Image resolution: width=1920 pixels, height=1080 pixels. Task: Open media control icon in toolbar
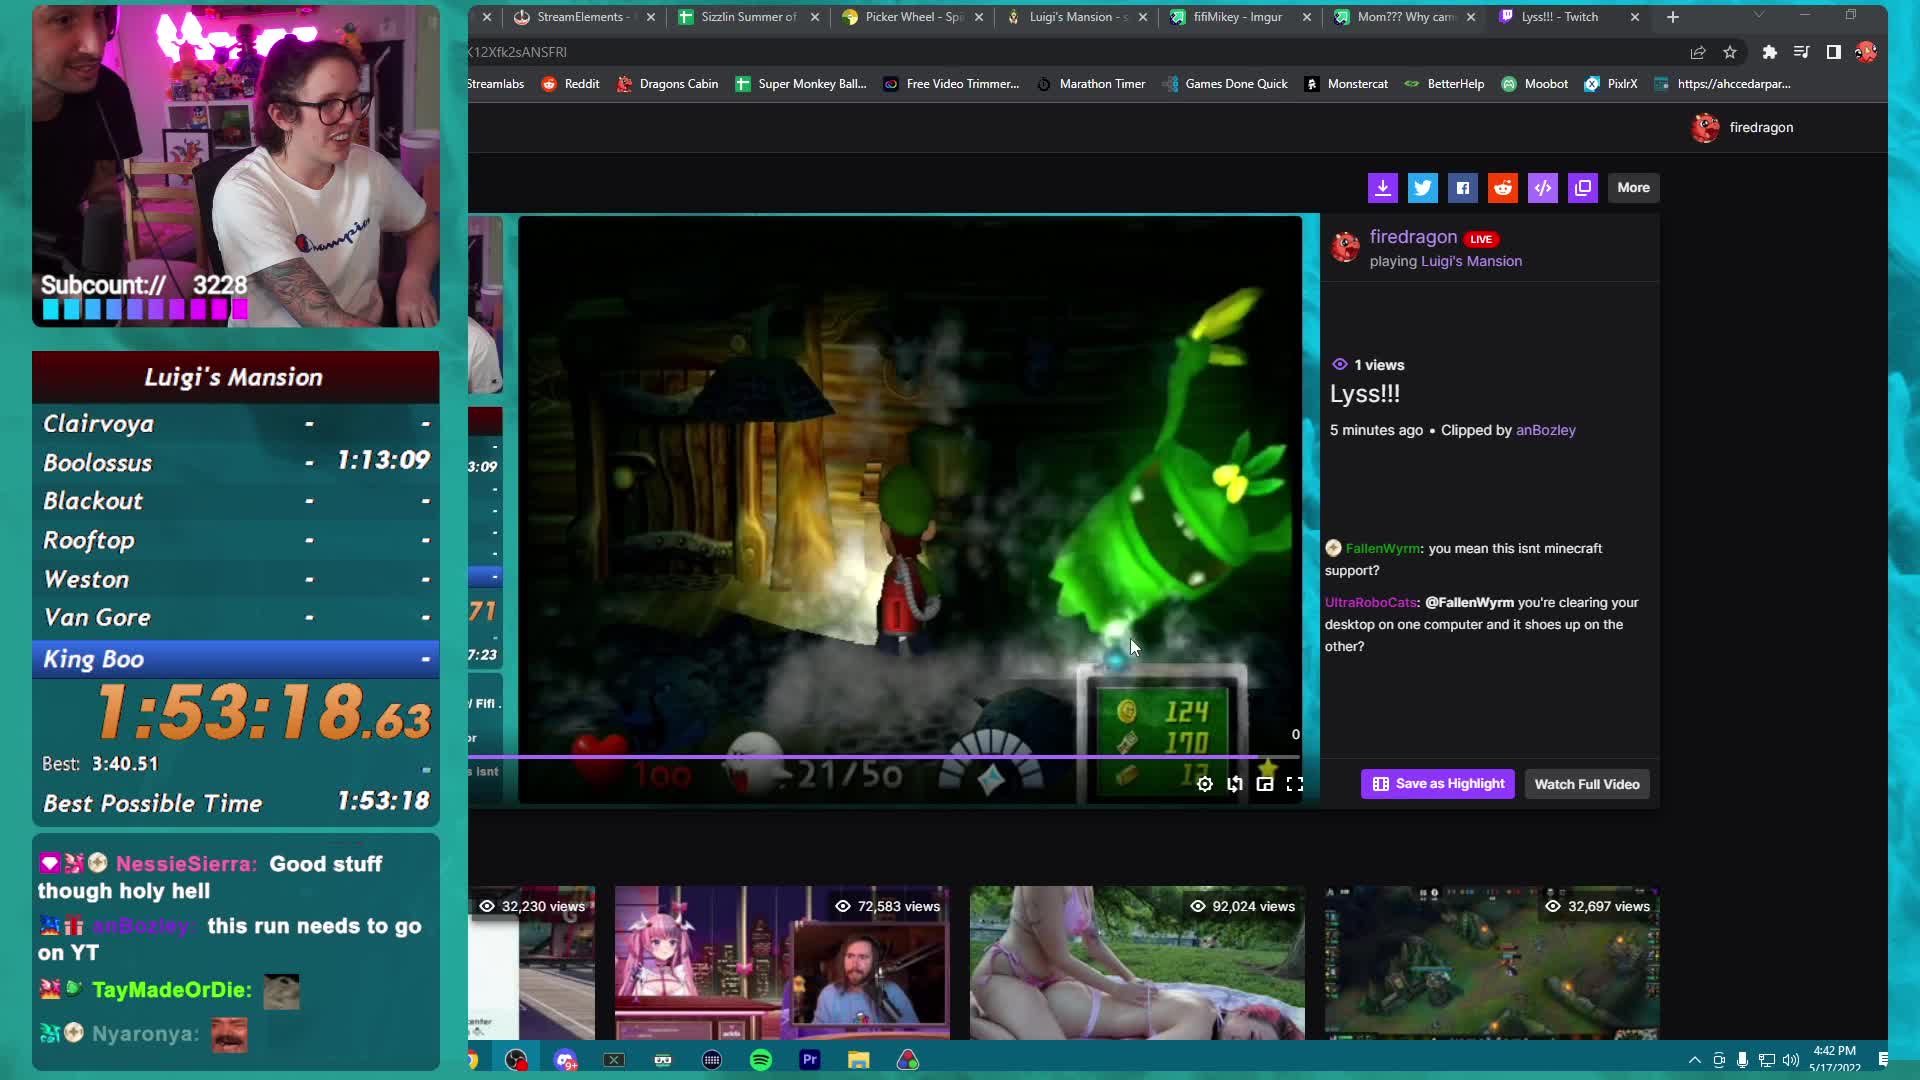[1801, 52]
